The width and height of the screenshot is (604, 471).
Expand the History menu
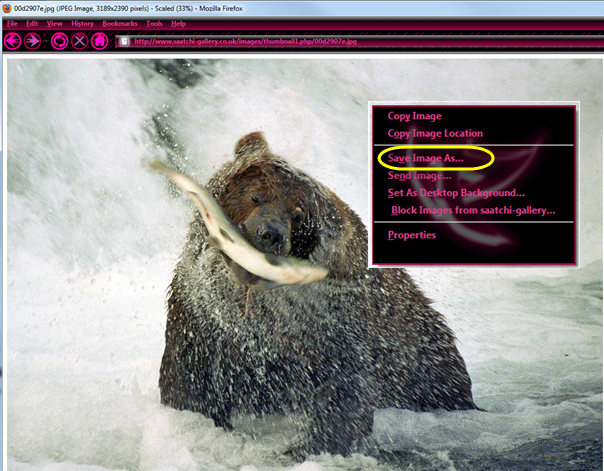(83, 23)
